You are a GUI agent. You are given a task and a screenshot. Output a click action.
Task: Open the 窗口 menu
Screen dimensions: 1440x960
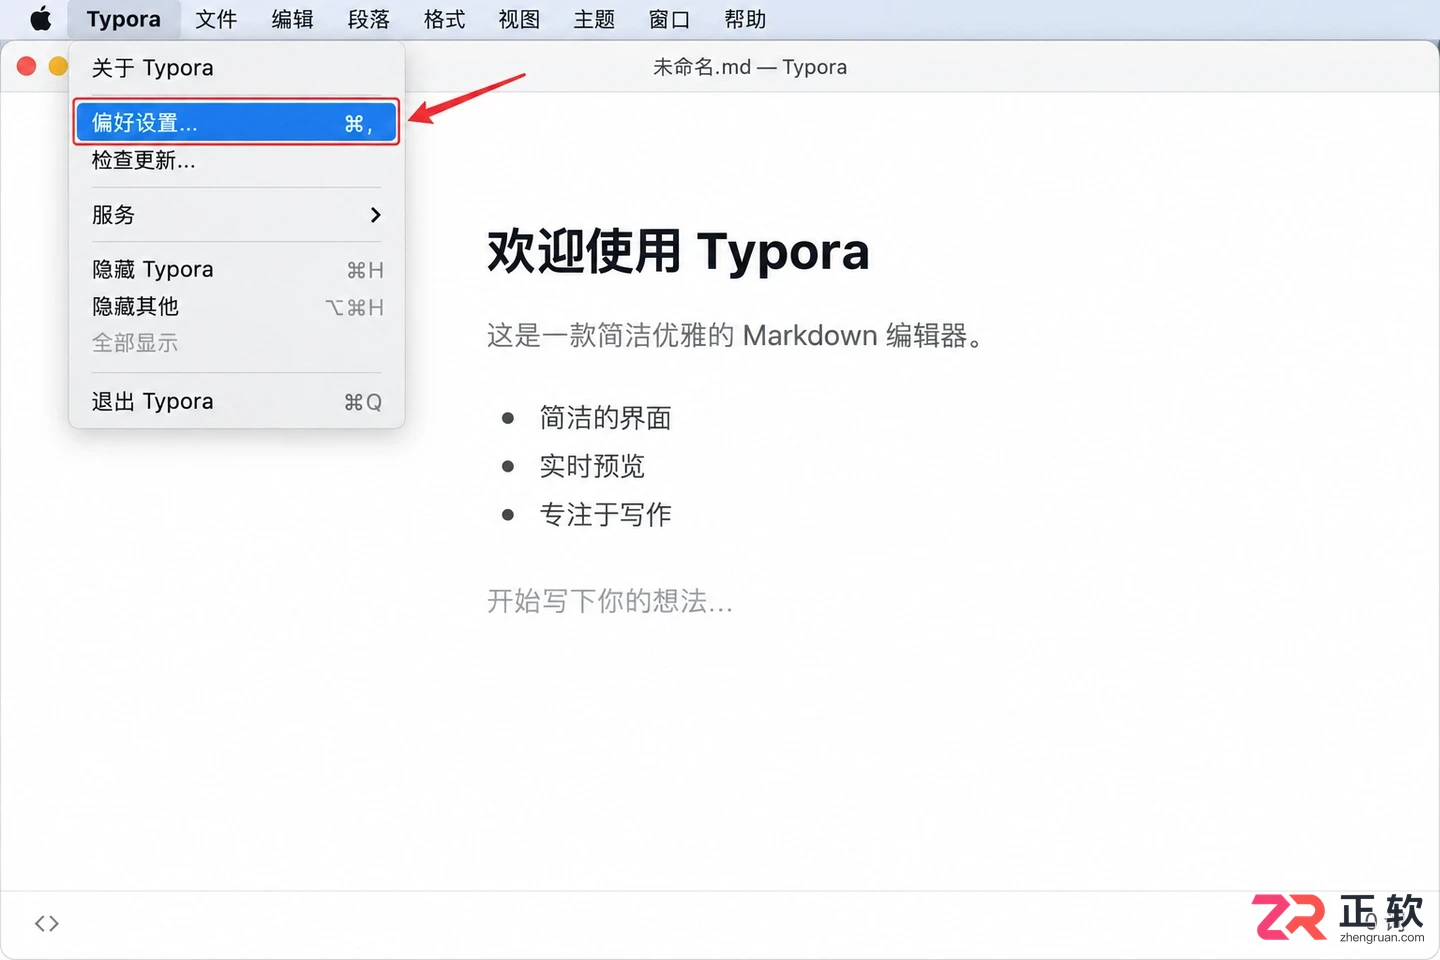click(x=669, y=19)
